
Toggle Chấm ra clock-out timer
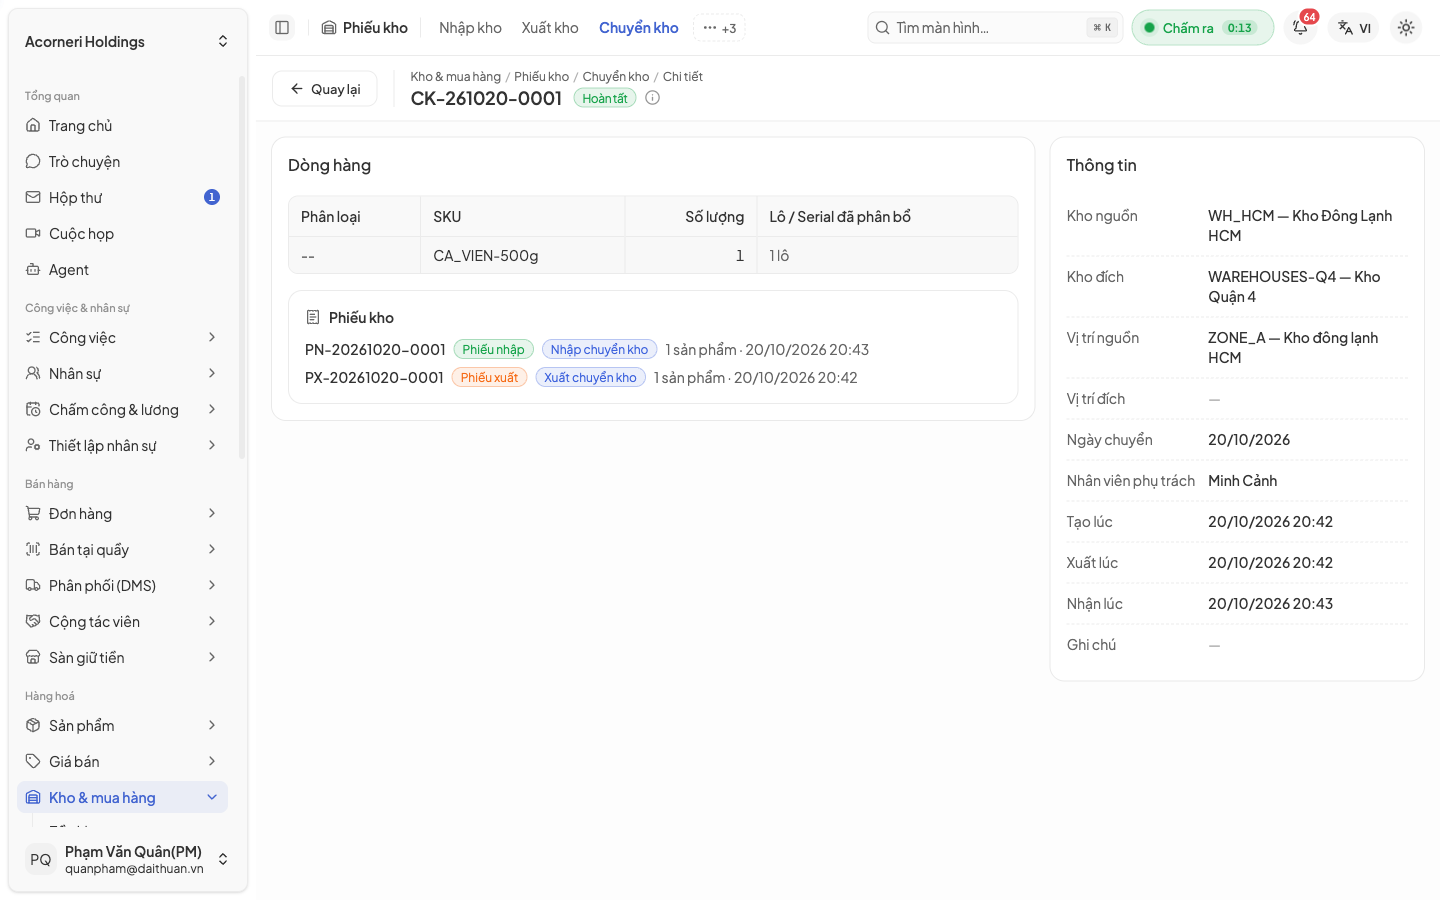pos(1203,28)
